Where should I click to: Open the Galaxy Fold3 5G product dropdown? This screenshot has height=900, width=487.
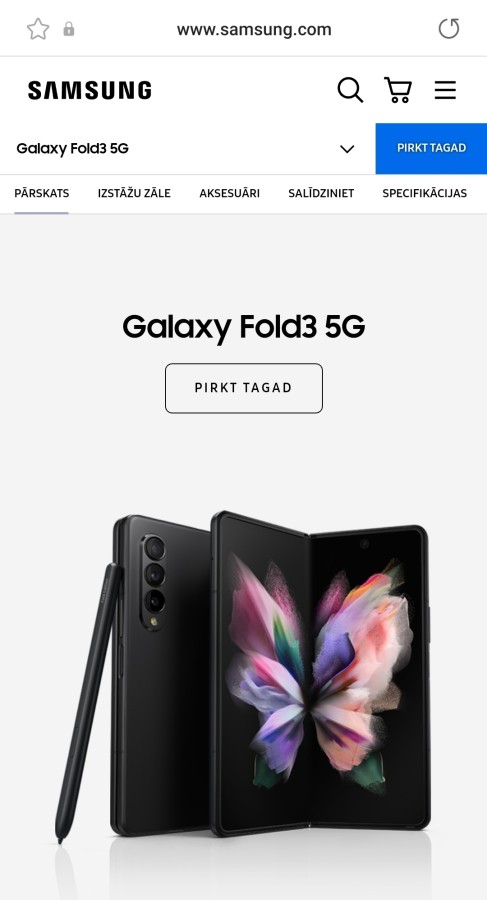coord(188,149)
